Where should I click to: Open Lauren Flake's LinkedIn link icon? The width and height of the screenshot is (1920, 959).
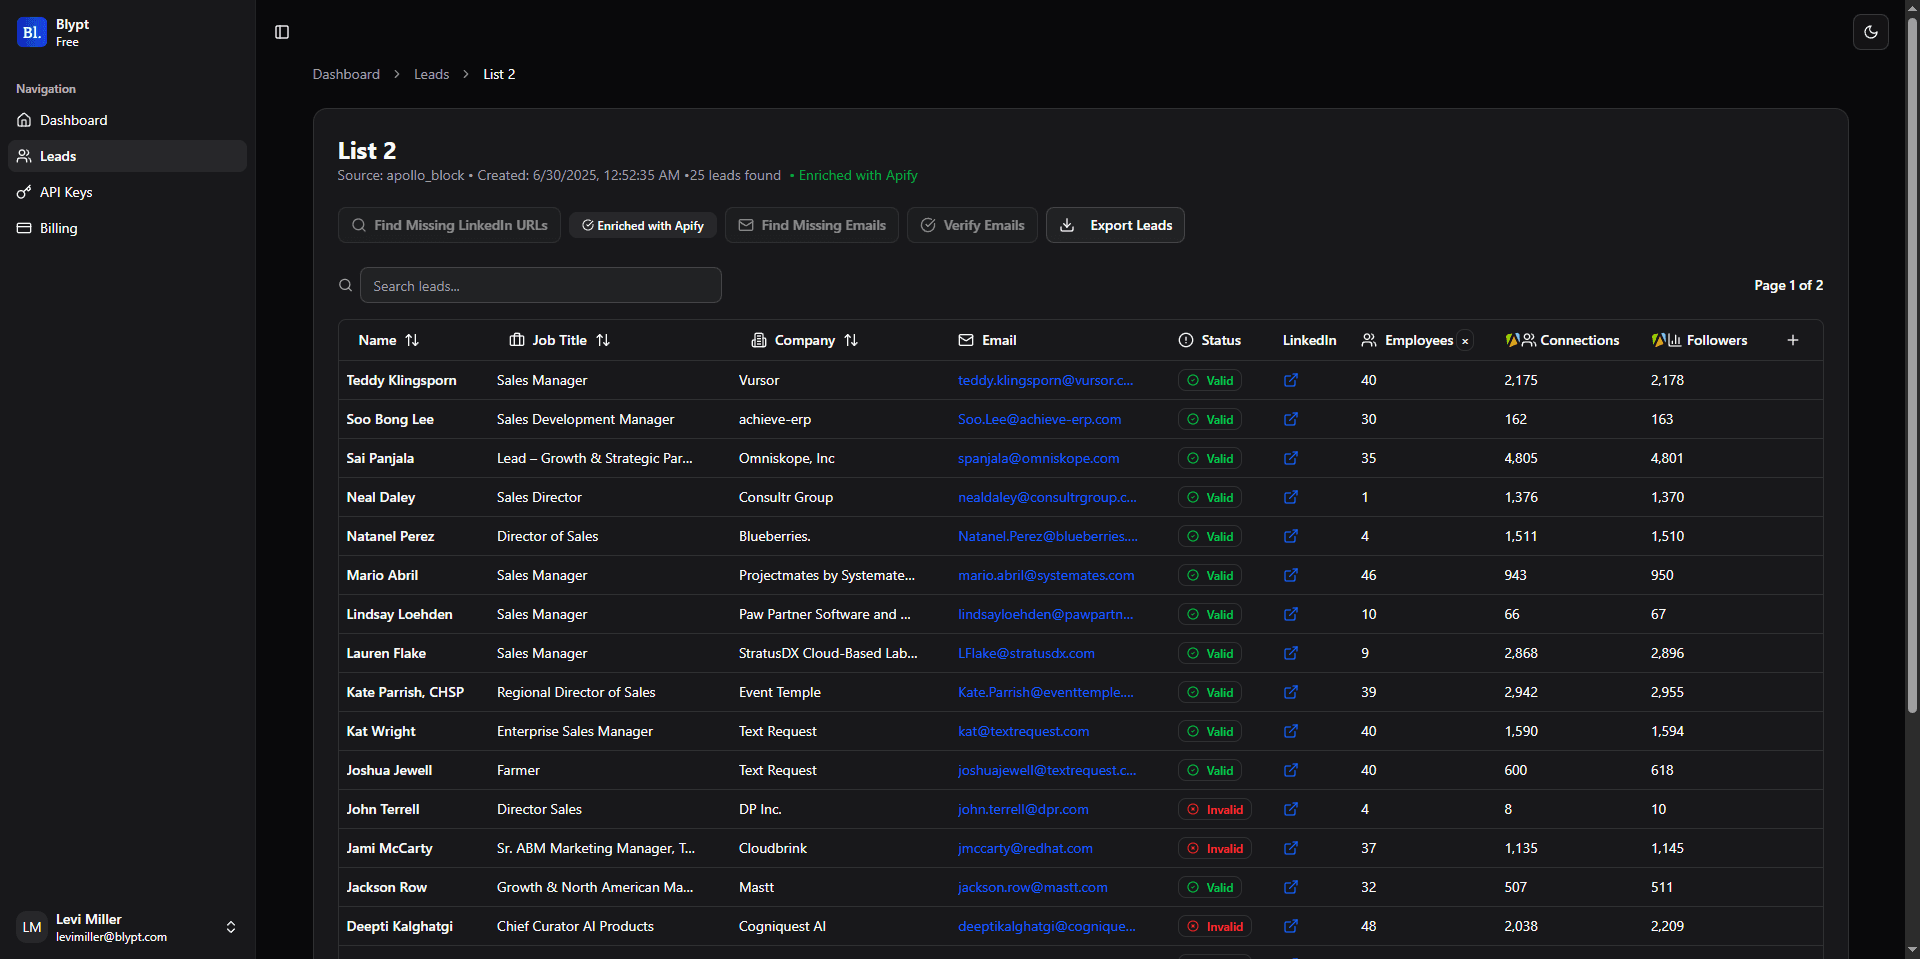click(1291, 653)
